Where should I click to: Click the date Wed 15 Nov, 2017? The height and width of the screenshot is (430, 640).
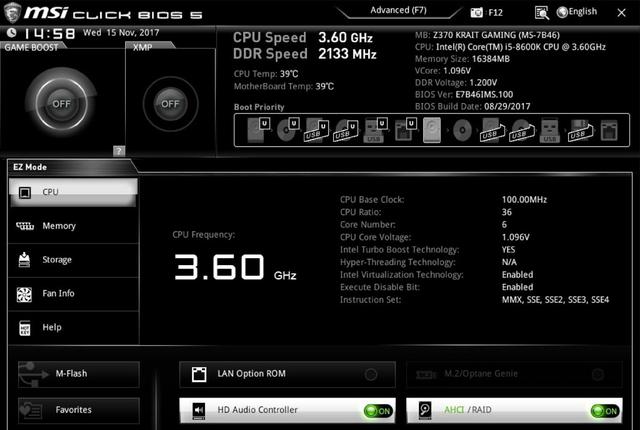click(x=121, y=33)
